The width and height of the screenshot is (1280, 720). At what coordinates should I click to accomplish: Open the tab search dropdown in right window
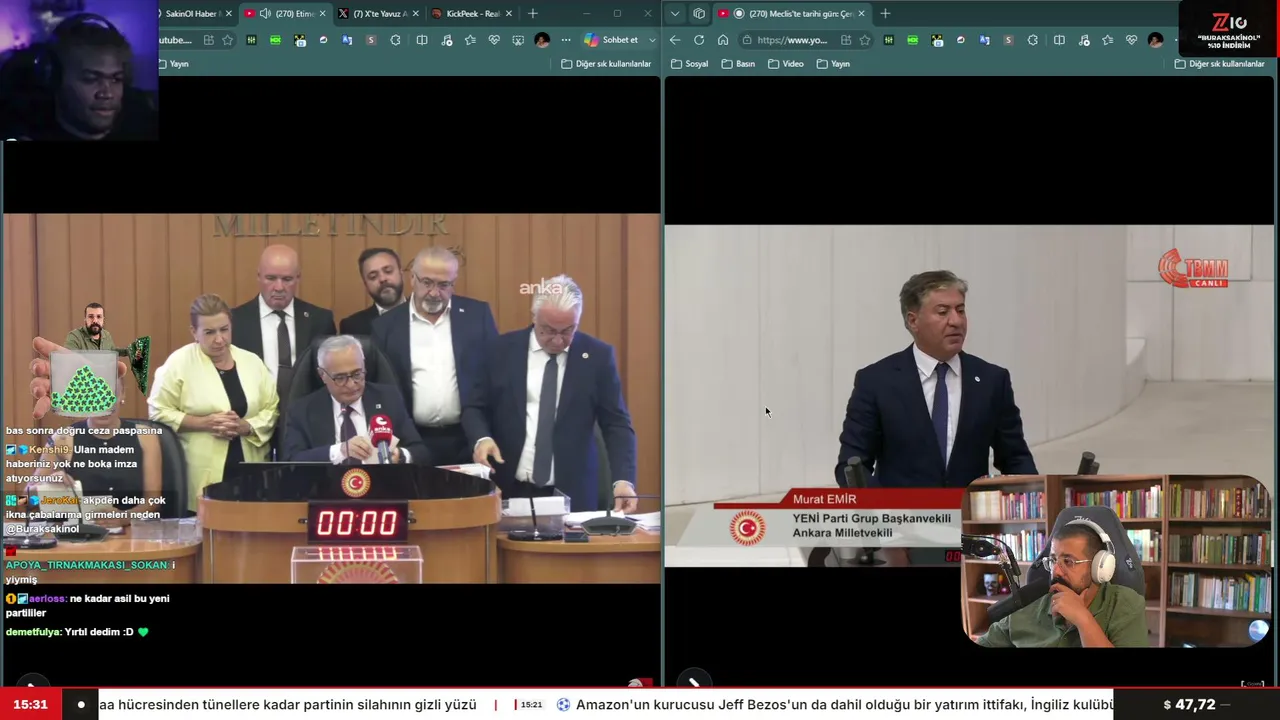click(x=675, y=14)
